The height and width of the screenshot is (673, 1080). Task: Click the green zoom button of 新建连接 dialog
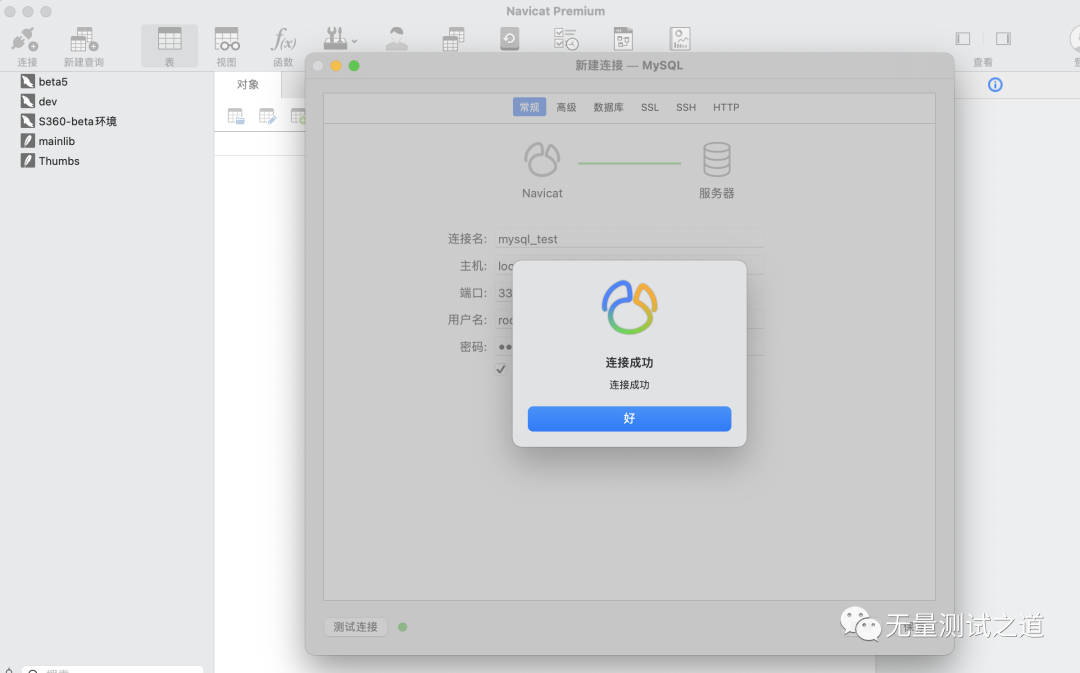tap(353, 65)
